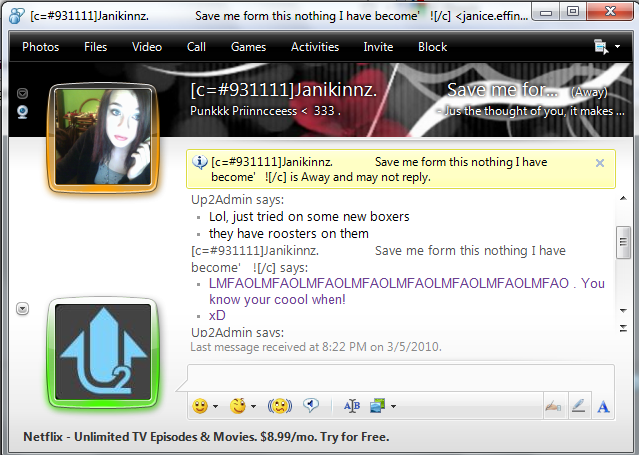Image resolution: width=639 pixels, height=455 pixels.
Task: Click the webcam icon beside contact picture
Action: (x=22, y=112)
